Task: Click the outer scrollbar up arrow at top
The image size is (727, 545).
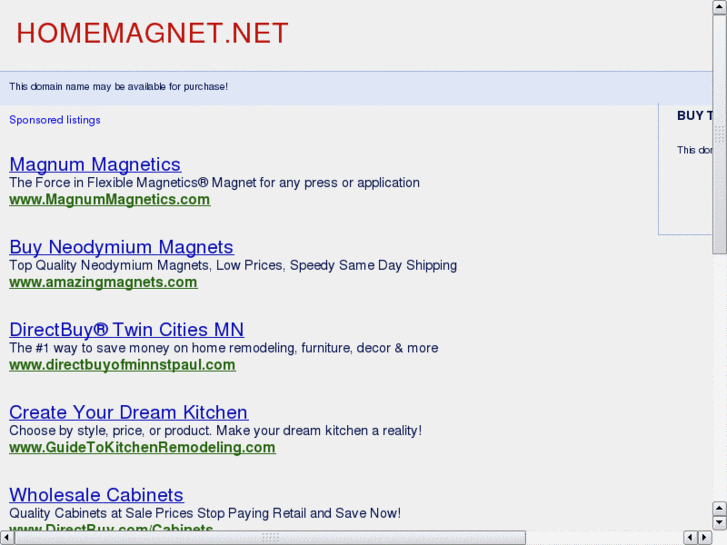Action: point(719,7)
